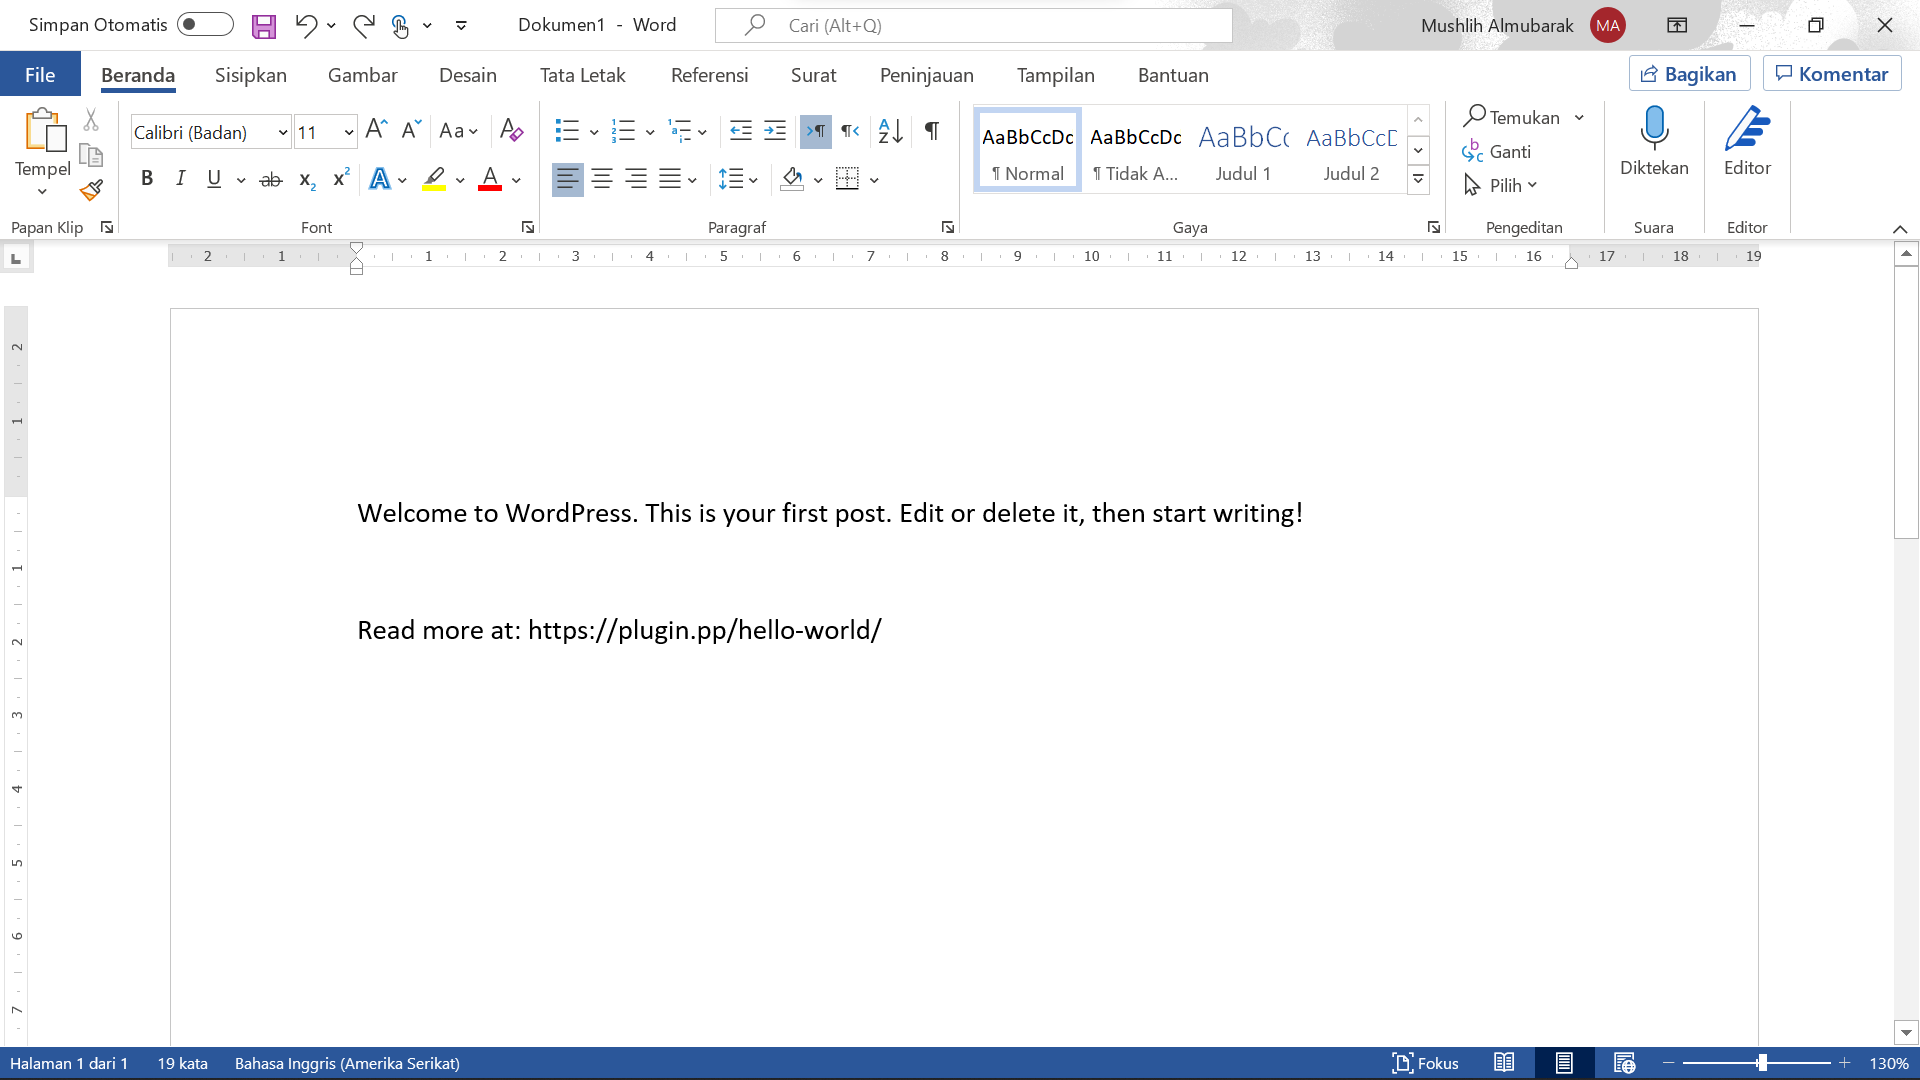Open the Tata Letak tab

582,75
